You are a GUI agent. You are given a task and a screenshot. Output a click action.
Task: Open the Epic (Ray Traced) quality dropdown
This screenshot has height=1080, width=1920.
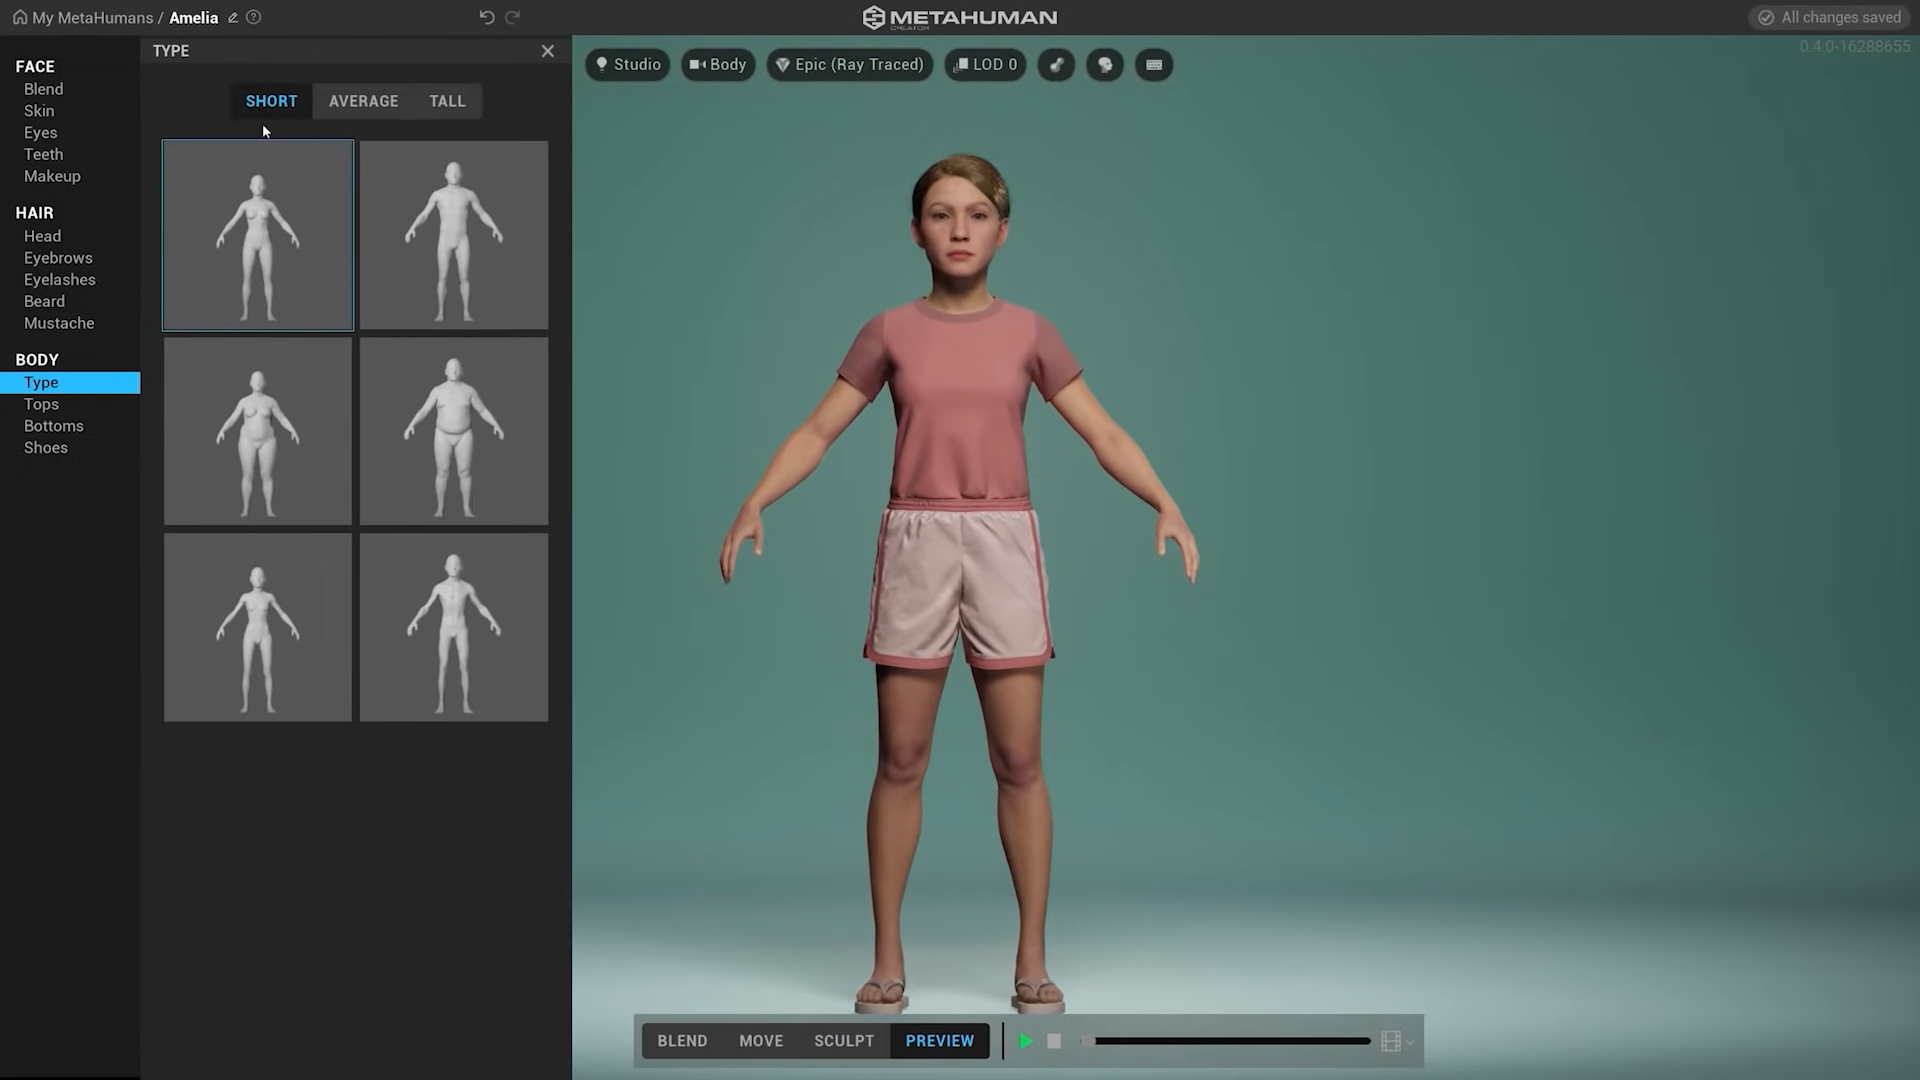pyautogui.click(x=850, y=65)
